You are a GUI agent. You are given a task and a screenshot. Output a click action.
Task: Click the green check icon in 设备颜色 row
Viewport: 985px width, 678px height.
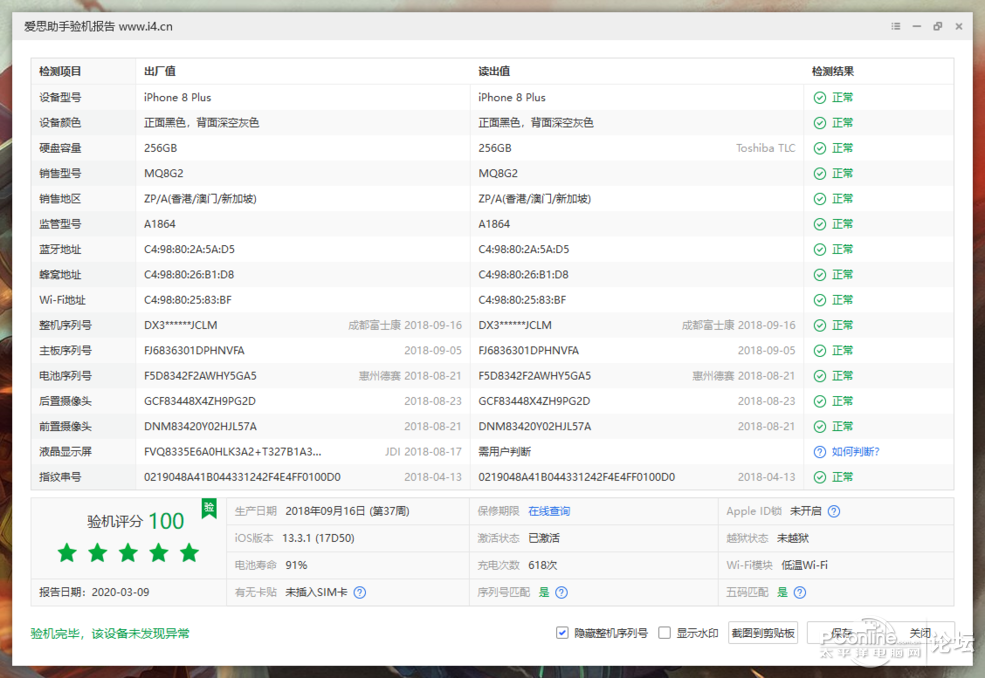(x=820, y=123)
